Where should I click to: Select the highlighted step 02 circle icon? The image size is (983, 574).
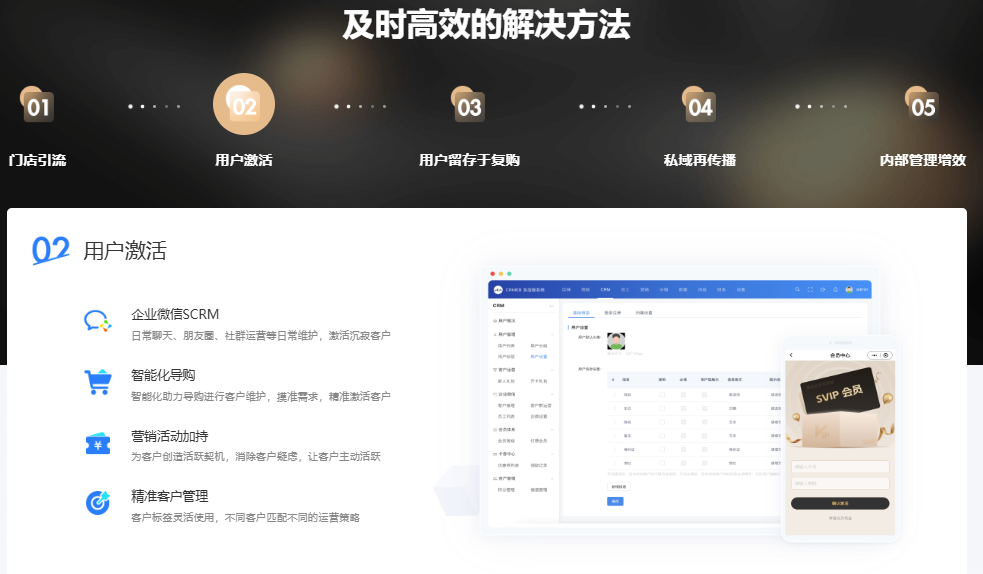(x=244, y=105)
